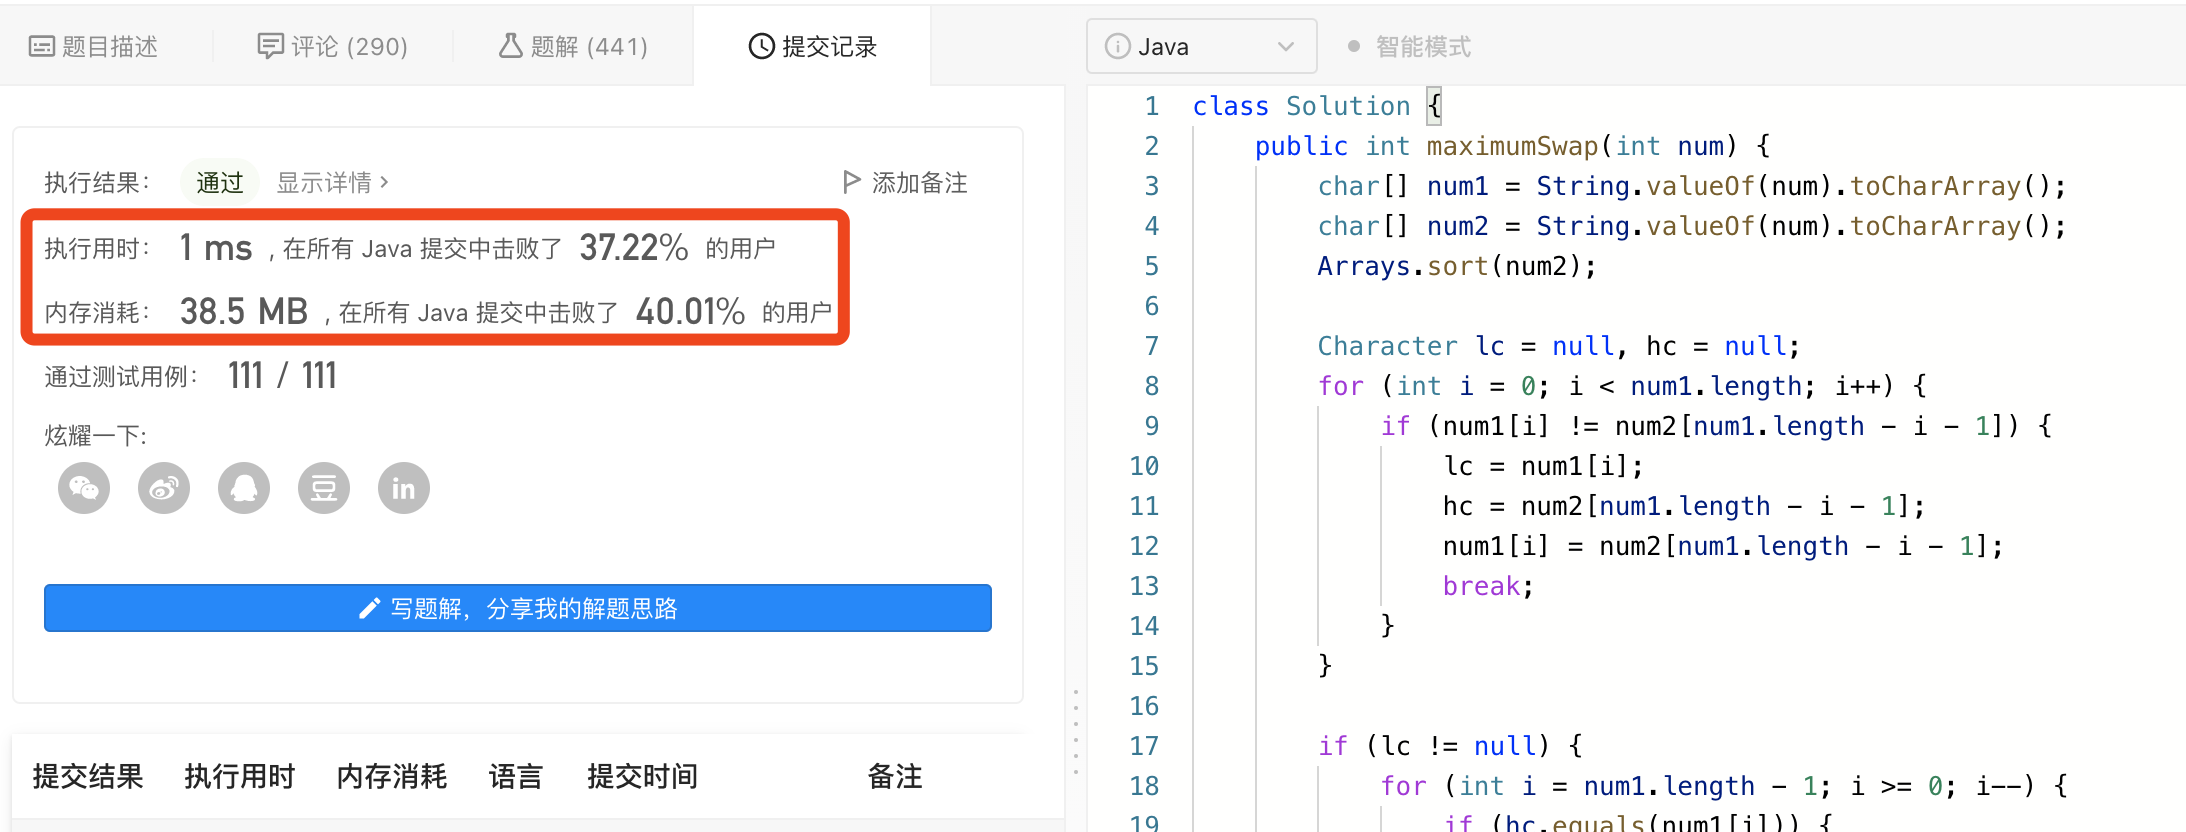Select the 提交记录 tab
Viewport: 2186px width, 832px height.
point(812,46)
